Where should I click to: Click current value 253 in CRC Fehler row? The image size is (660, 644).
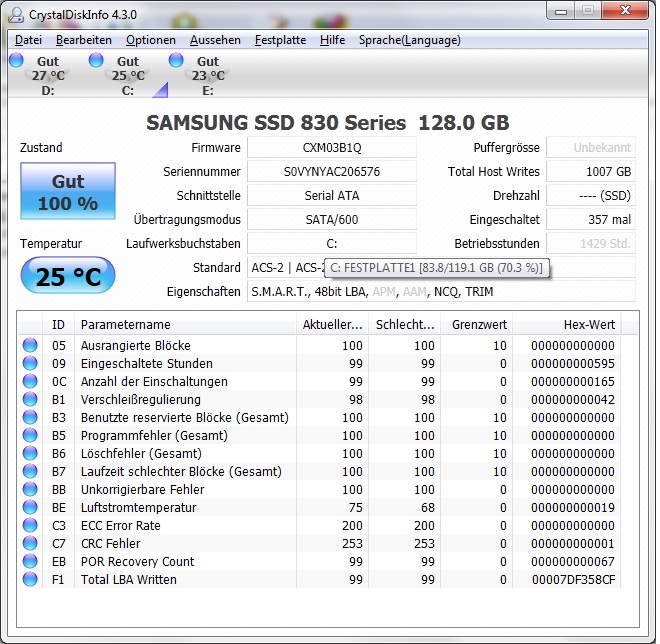click(x=352, y=544)
